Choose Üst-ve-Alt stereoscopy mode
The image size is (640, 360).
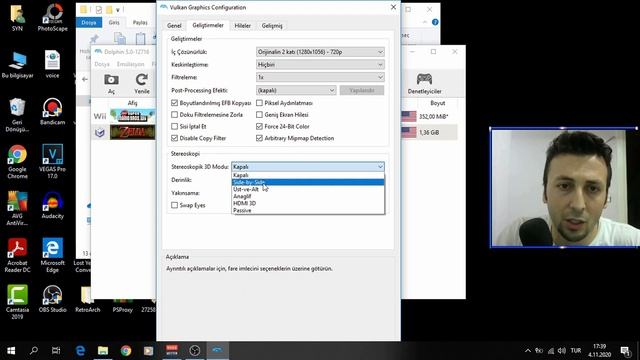[x=308, y=189]
